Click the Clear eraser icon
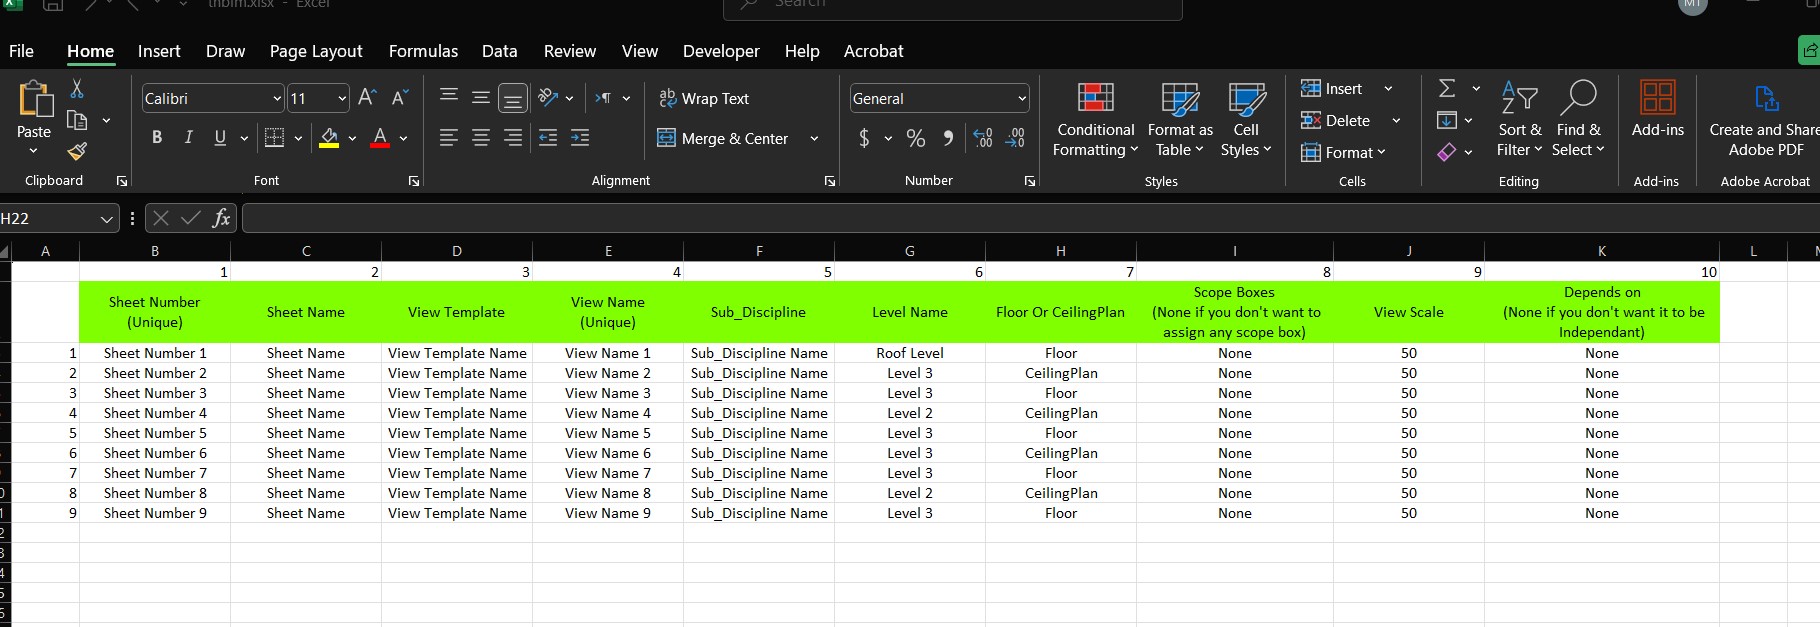The width and height of the screenshot is (1820, 627). point(1447,152)
